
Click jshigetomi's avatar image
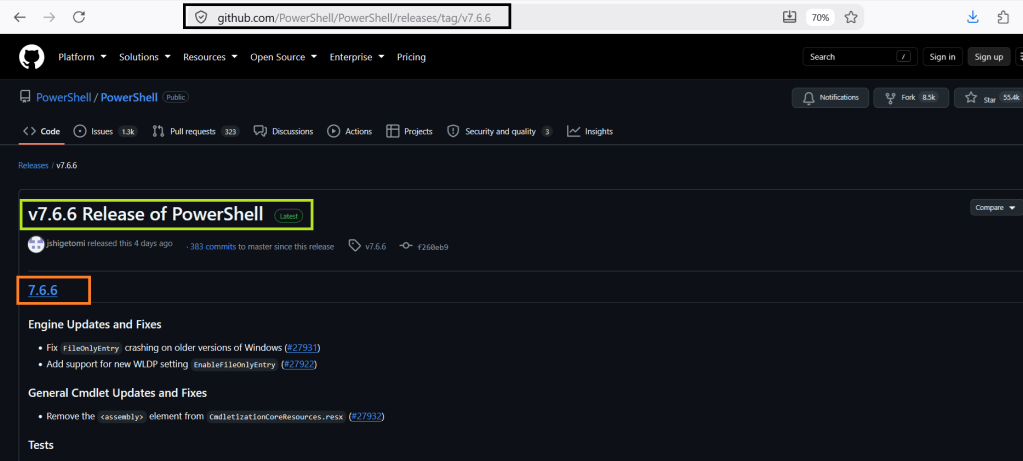(36, 244)
